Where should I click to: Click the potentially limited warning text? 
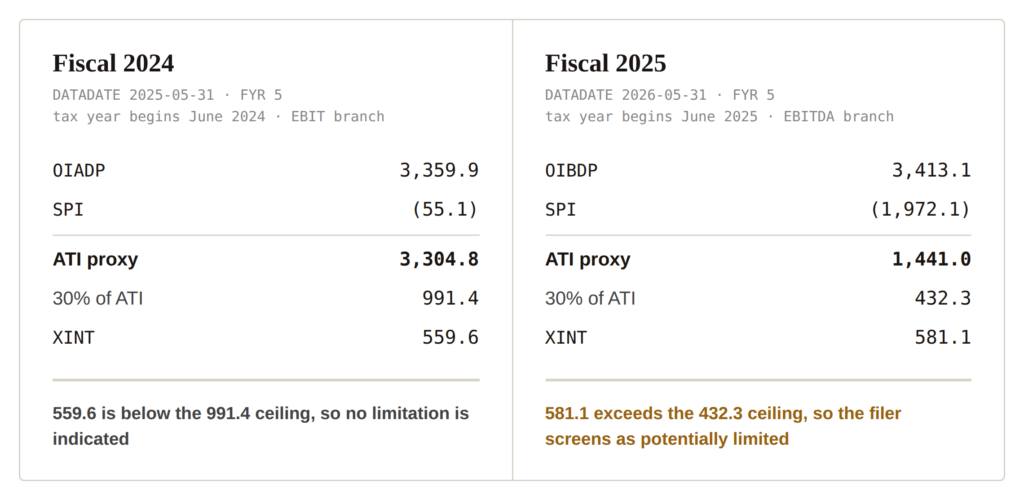(723, 426)
